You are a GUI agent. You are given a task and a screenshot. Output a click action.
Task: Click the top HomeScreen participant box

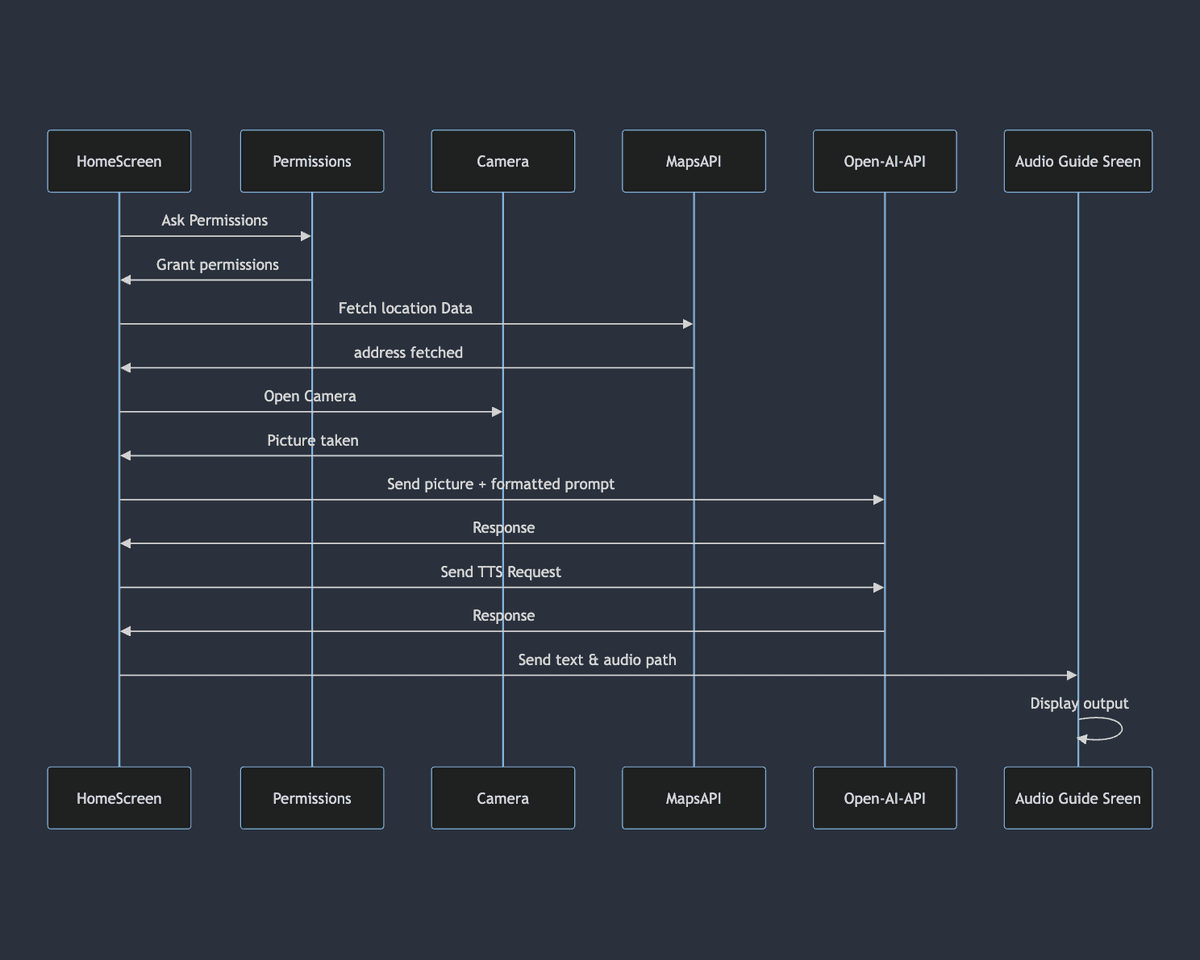(x=119, y=161)
